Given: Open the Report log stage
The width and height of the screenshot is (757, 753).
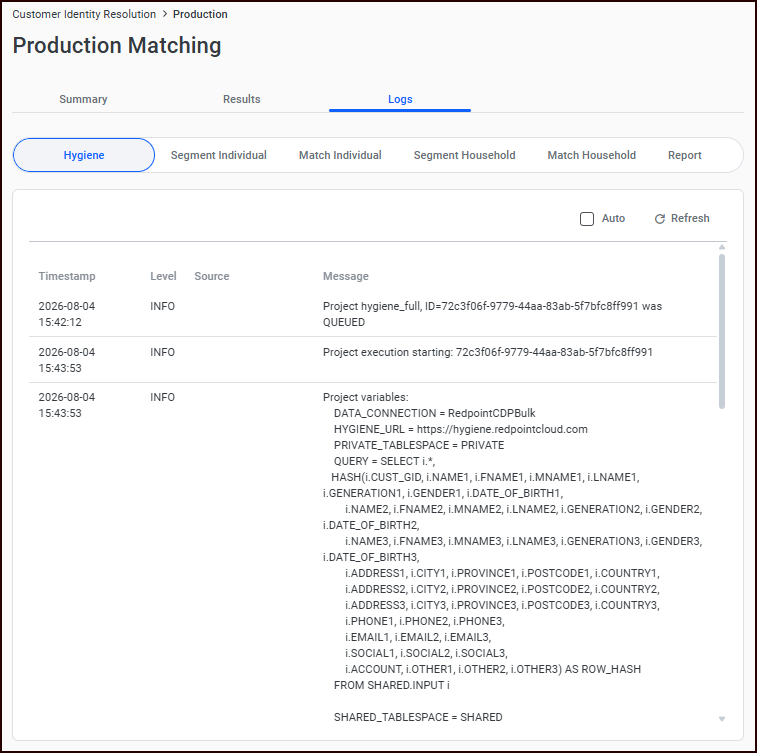Looking at the screenshot, I should [x=685, y=155].
